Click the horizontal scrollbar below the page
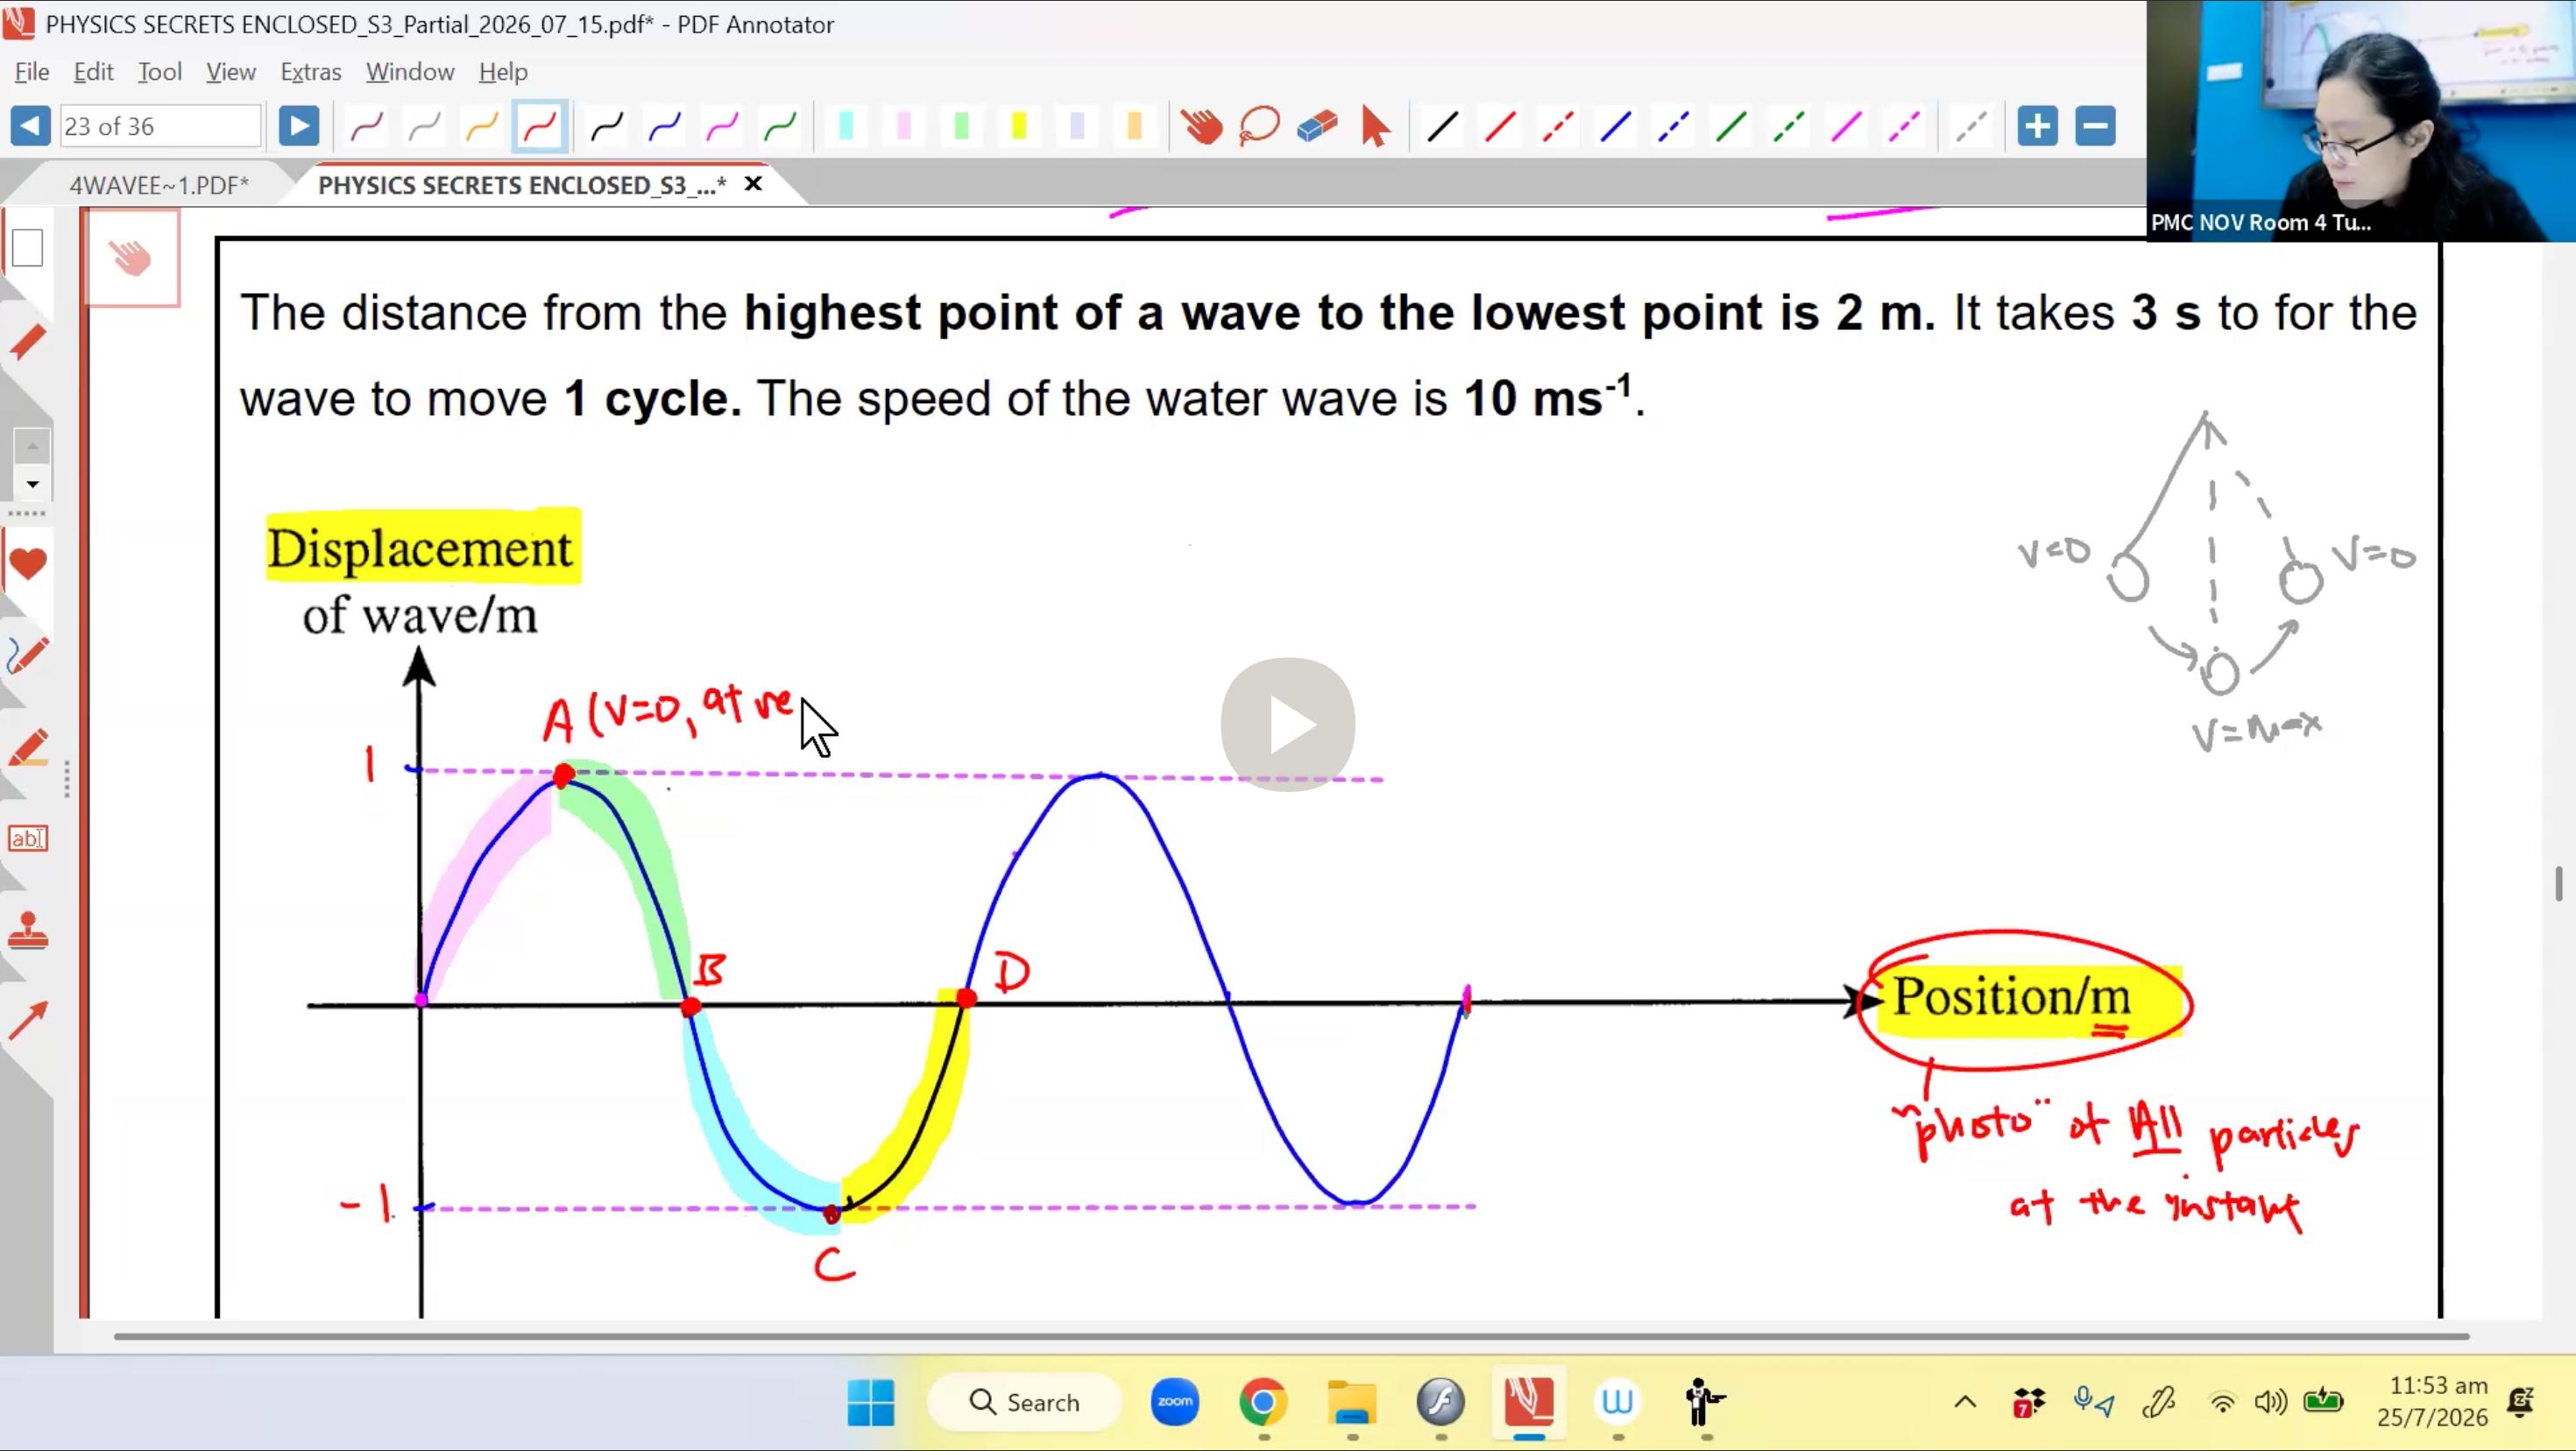Viewport: 2576px width, 1451px height. click(x=1291, y=1336)
